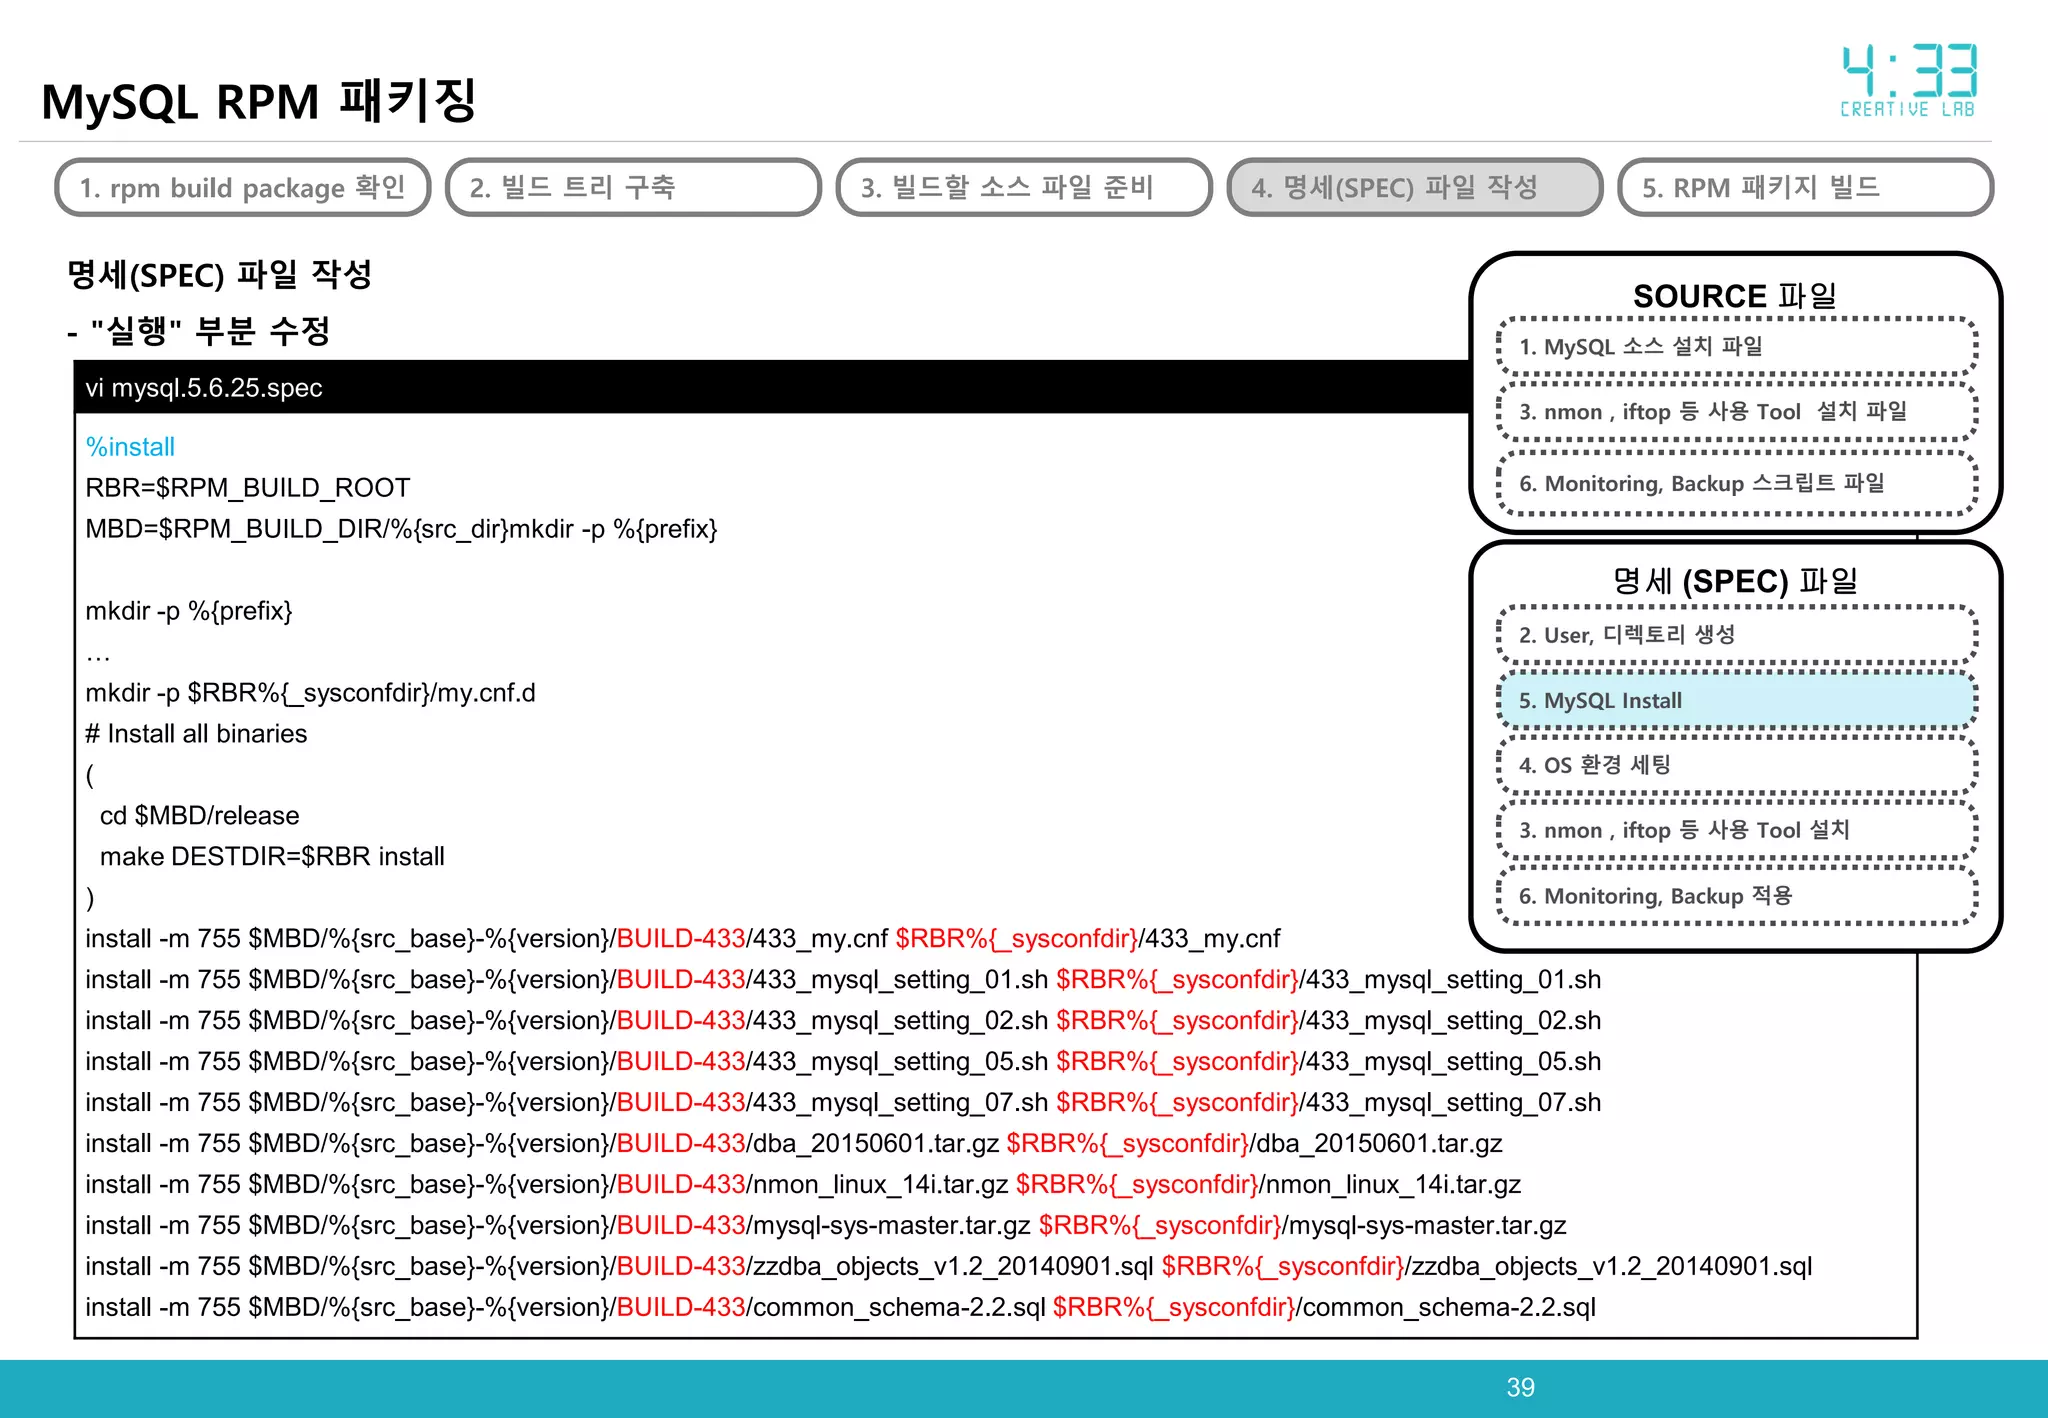
Task: Select '6. Monitoring, Backup 적용' box
Action: pyautogui.click(x=1737, y=896)
